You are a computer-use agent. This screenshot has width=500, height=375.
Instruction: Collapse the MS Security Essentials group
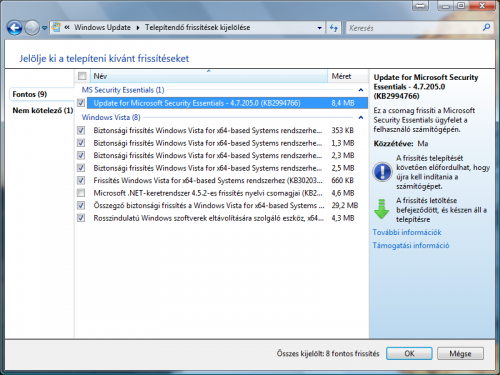click(361, 90)
